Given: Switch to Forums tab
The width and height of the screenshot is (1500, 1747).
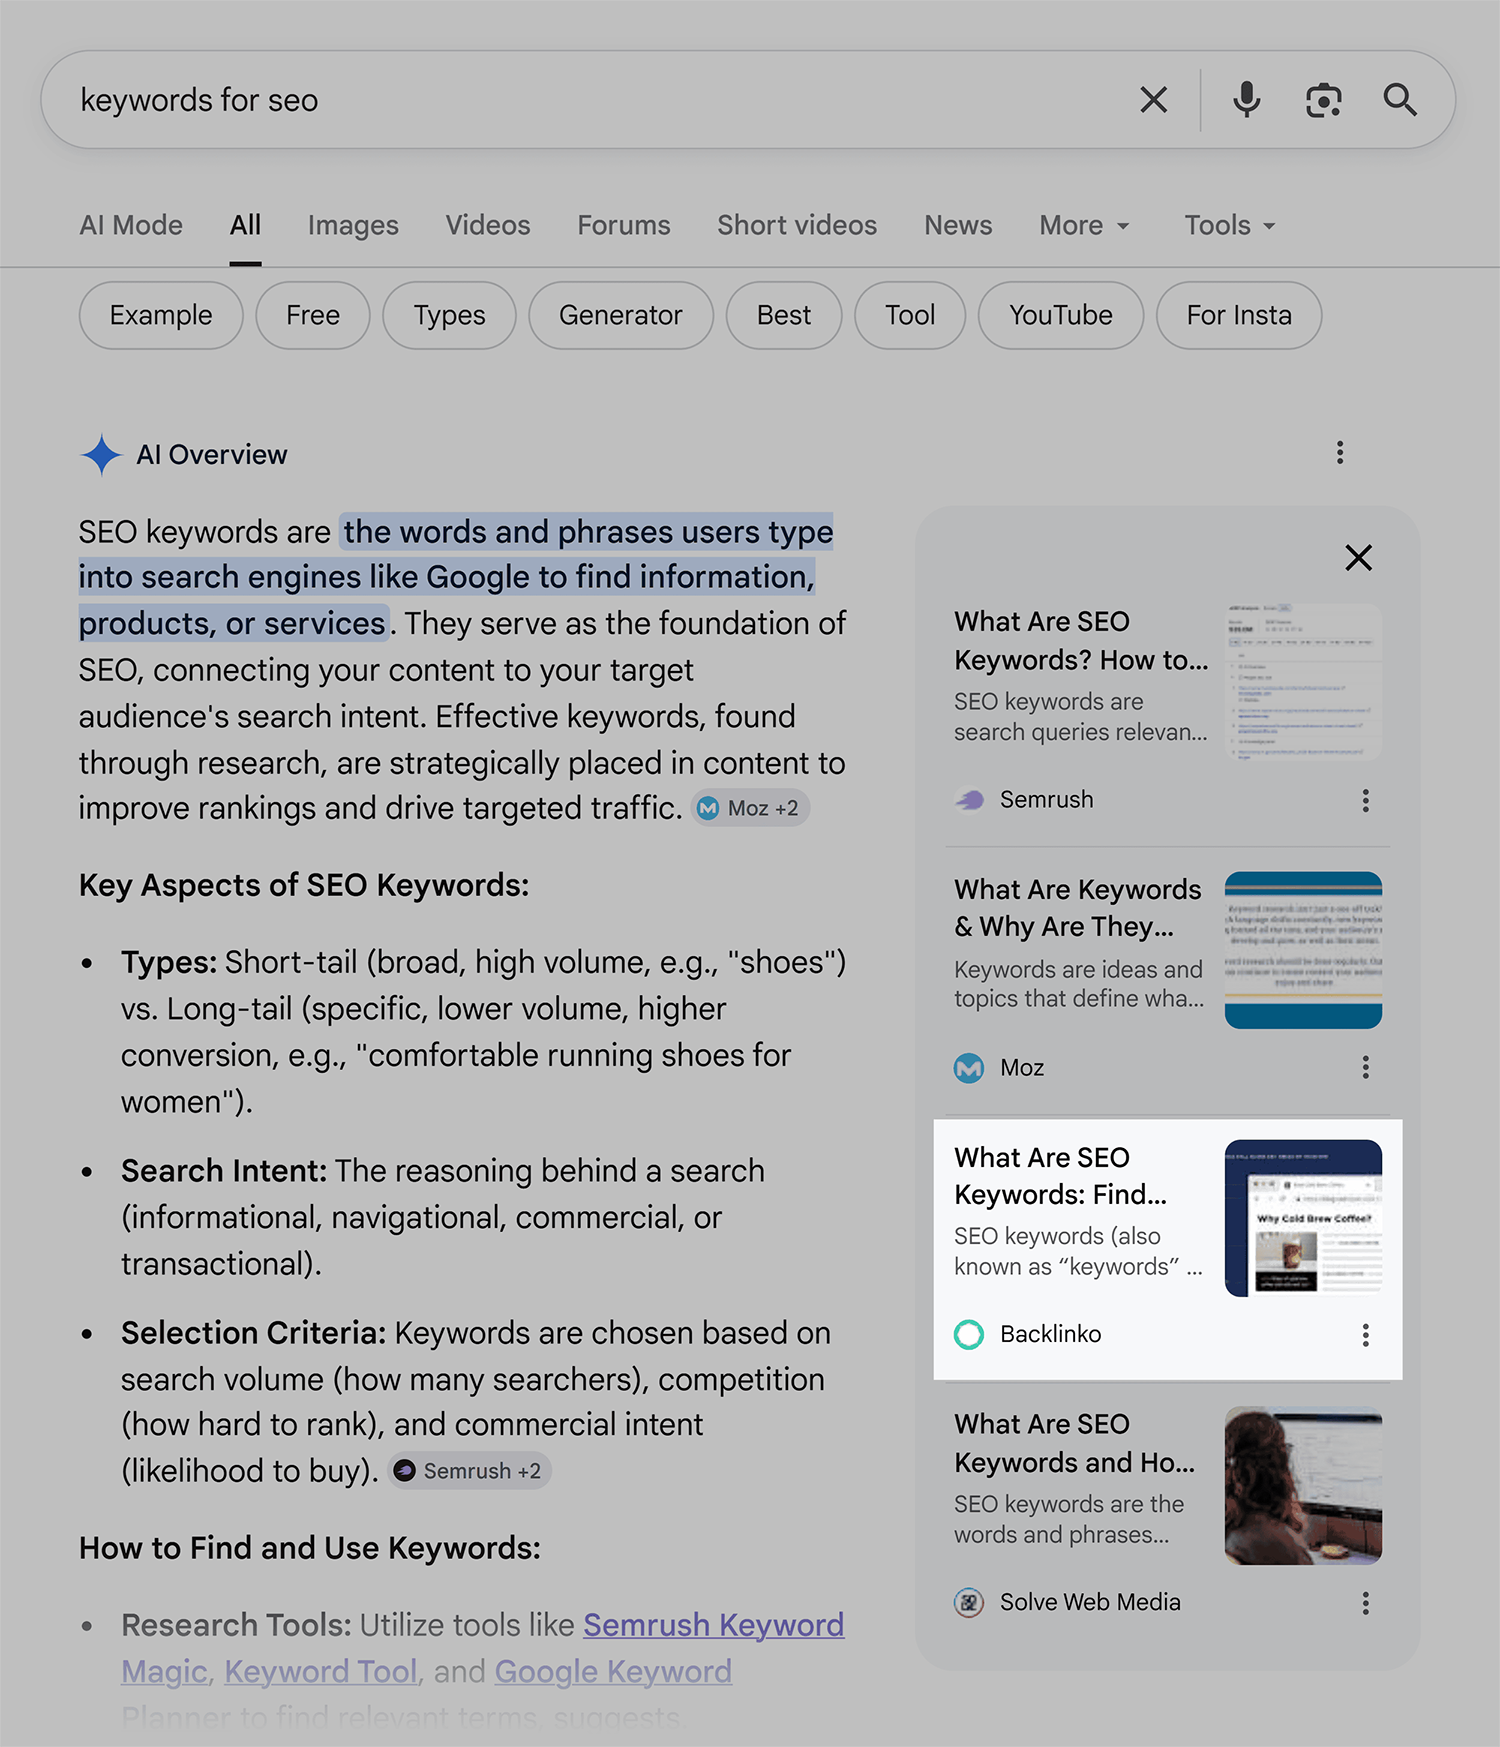Looking at the screenshot, I should [624, 226].
